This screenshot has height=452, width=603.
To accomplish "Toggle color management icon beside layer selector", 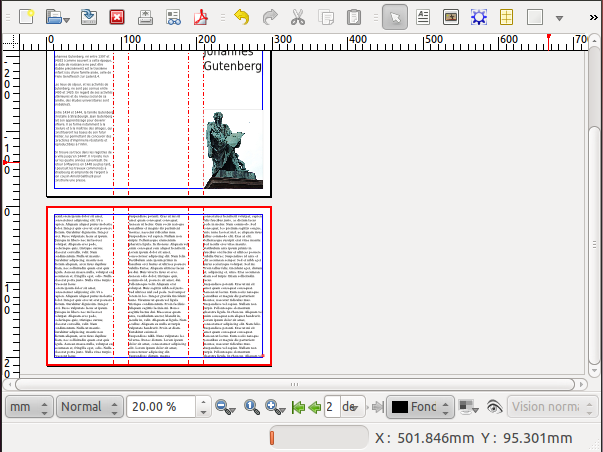I will tap(467, 407).
